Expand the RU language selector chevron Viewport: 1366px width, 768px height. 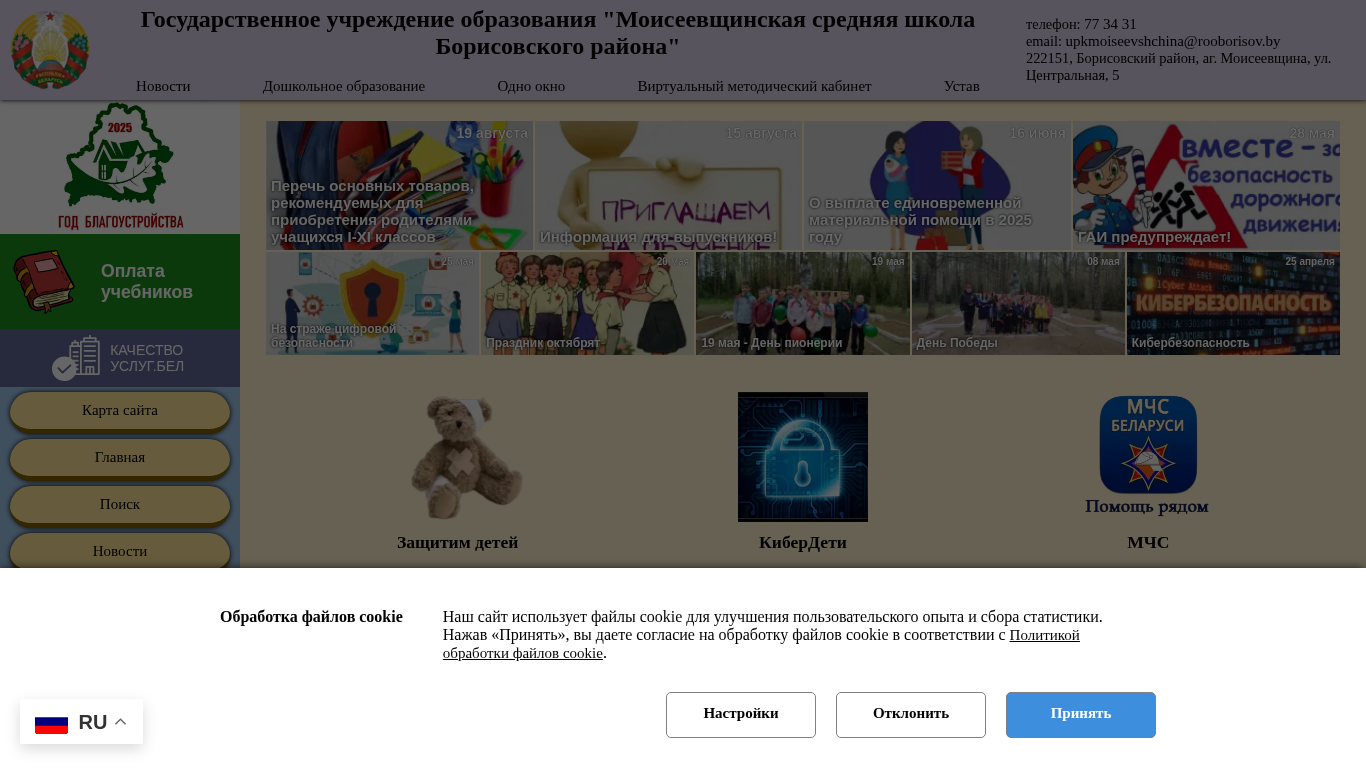120,722
